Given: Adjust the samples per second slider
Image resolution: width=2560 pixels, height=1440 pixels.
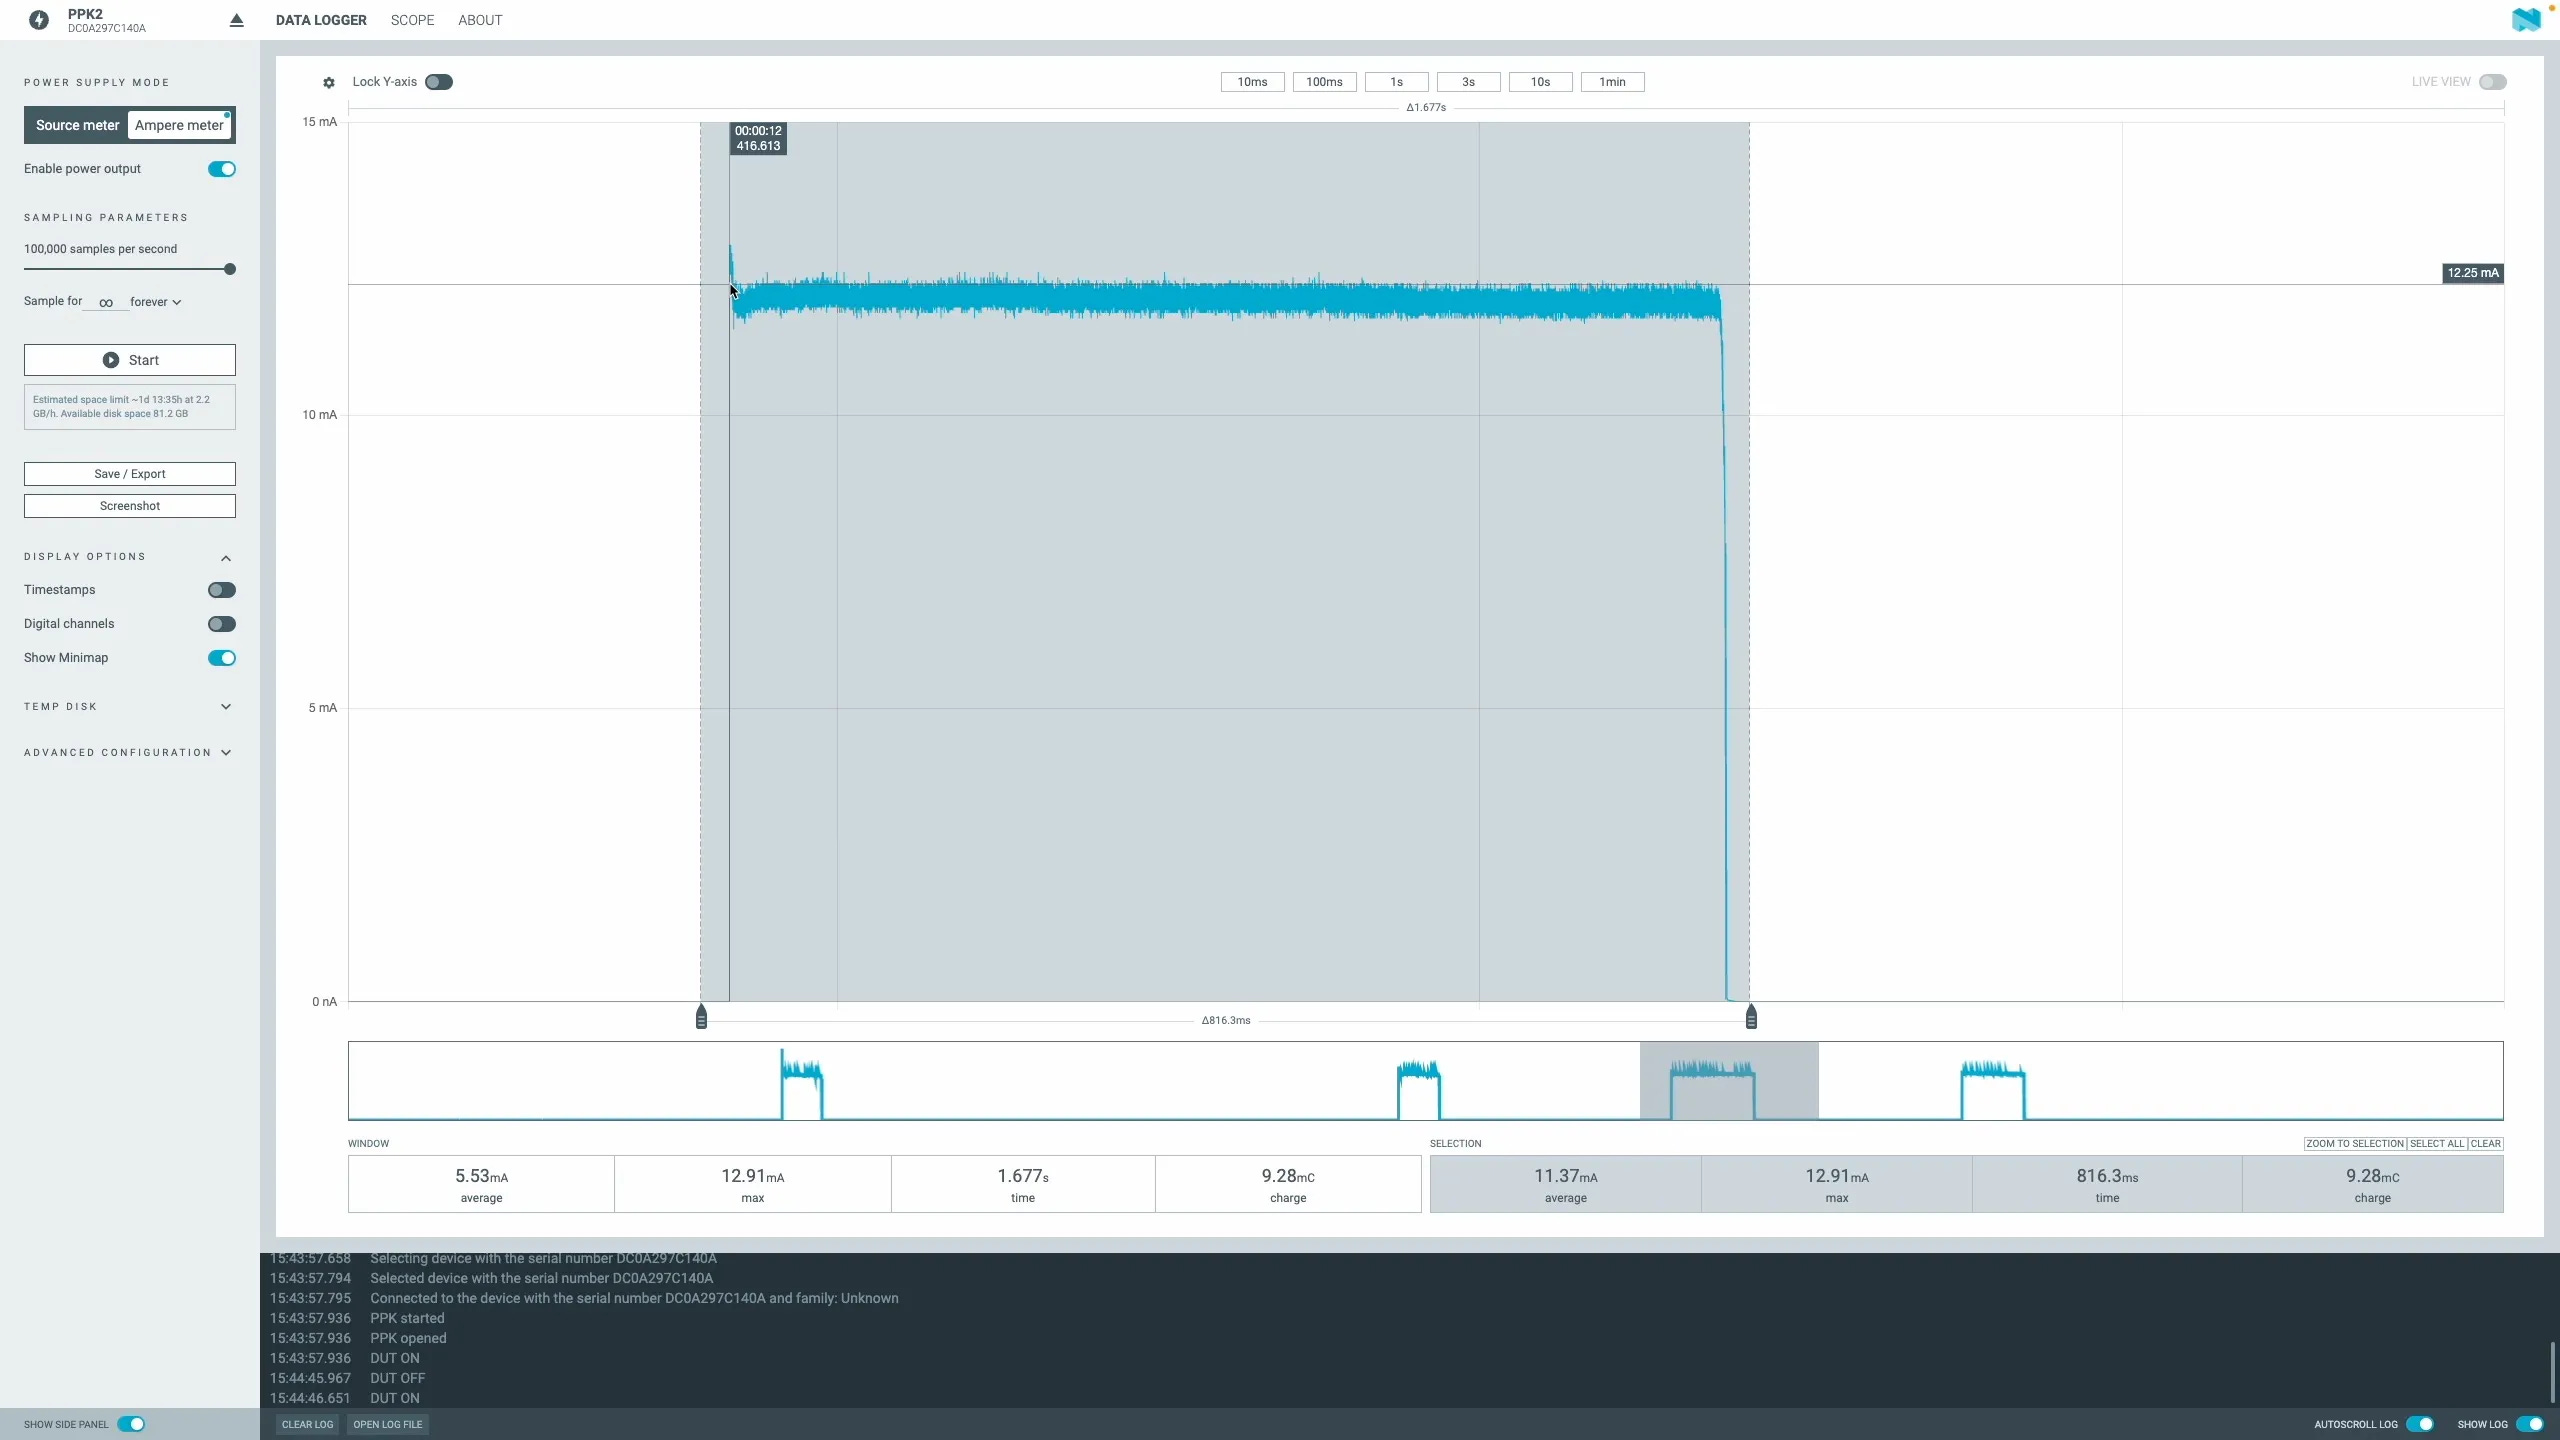Looking at the screenshot, I should click(x=230, y=269).
